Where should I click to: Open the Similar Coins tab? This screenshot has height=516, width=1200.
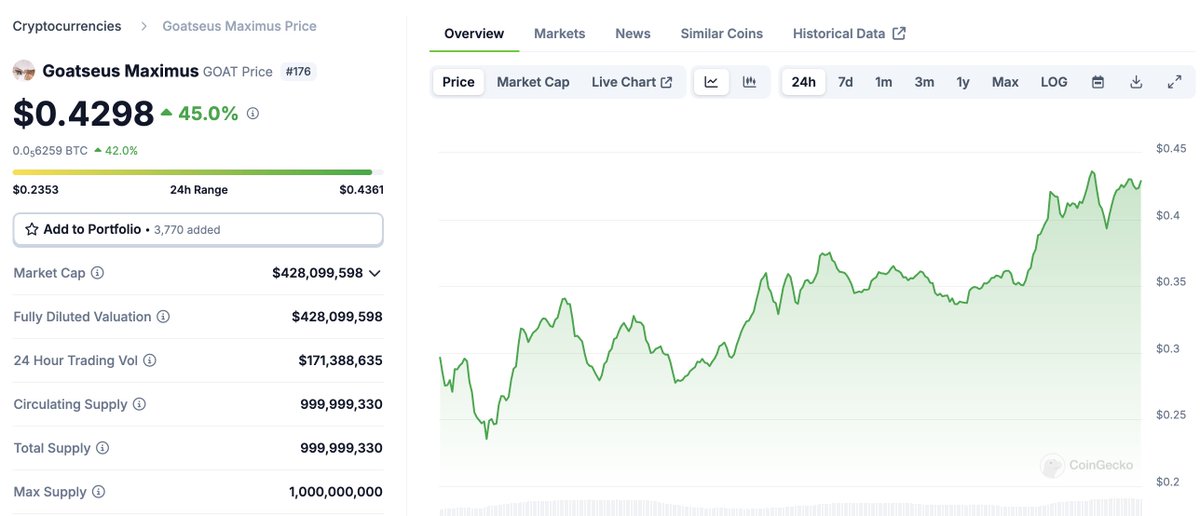722,34
